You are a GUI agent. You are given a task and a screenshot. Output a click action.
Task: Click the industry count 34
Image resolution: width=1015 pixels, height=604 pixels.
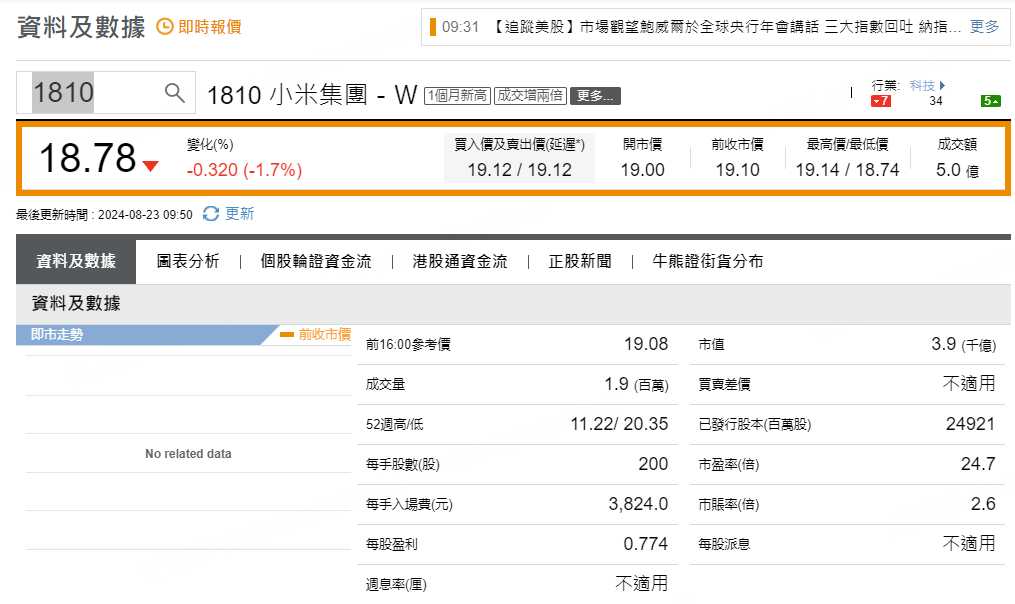(x=935, y=101)
